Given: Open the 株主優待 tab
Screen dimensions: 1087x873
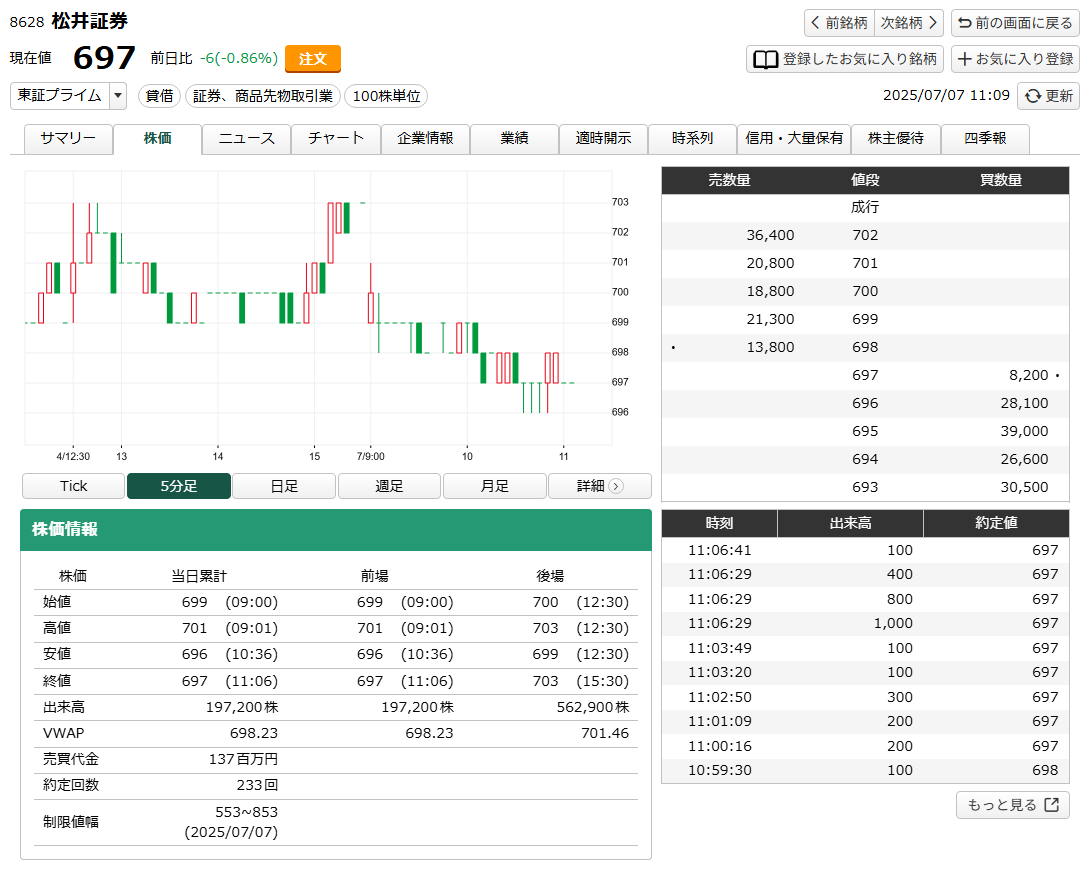Looking at the screenshot, I should pyautogui.click(x=896, y=139).
